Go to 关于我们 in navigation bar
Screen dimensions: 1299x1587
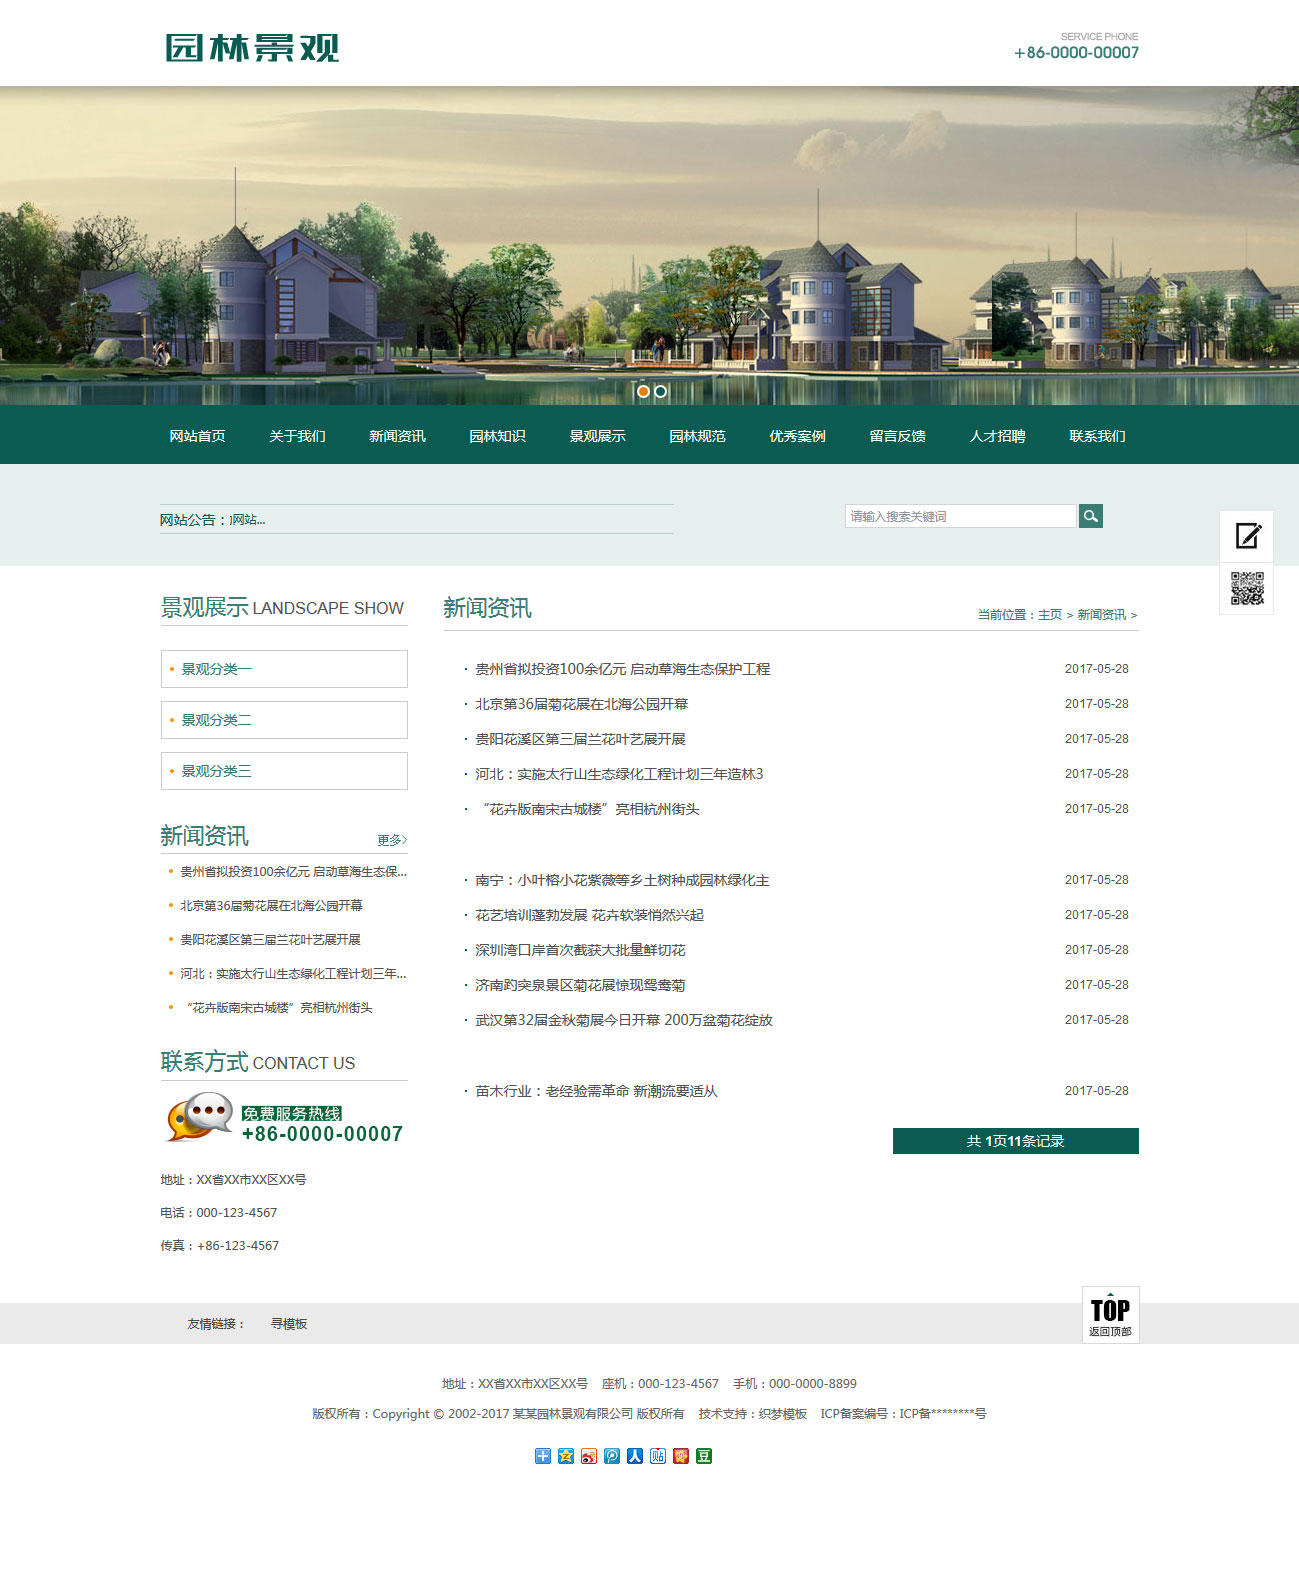[297, 436]
